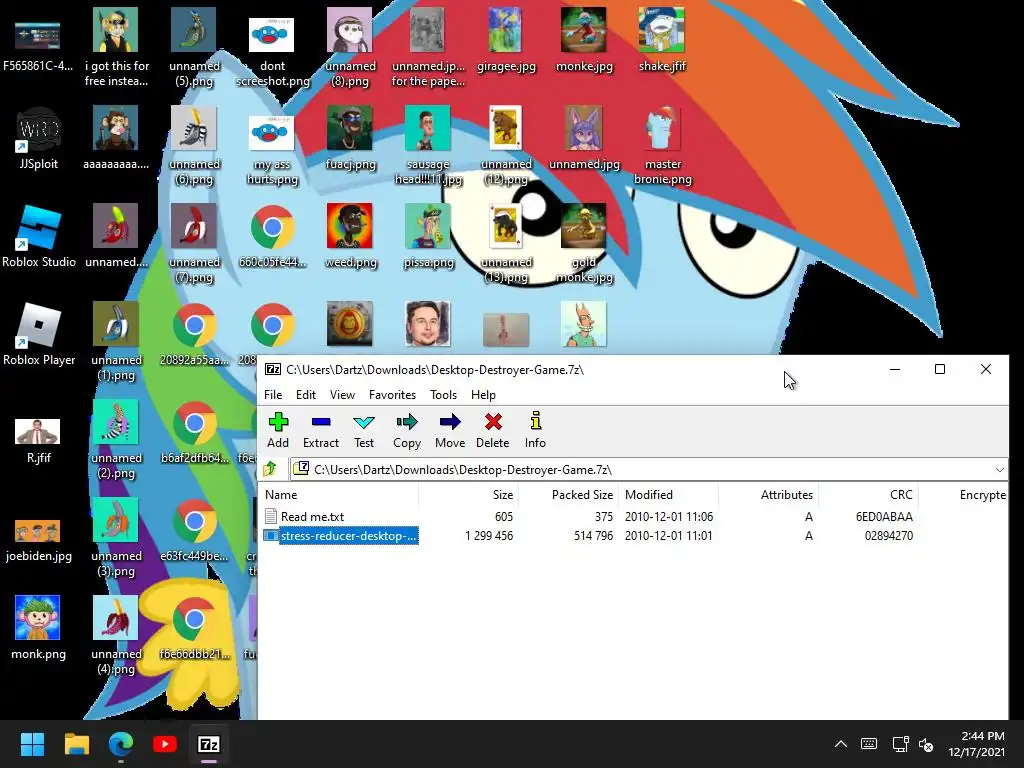
Task: Select the JJSploit desktop shortcut
Action: point(39,138)
